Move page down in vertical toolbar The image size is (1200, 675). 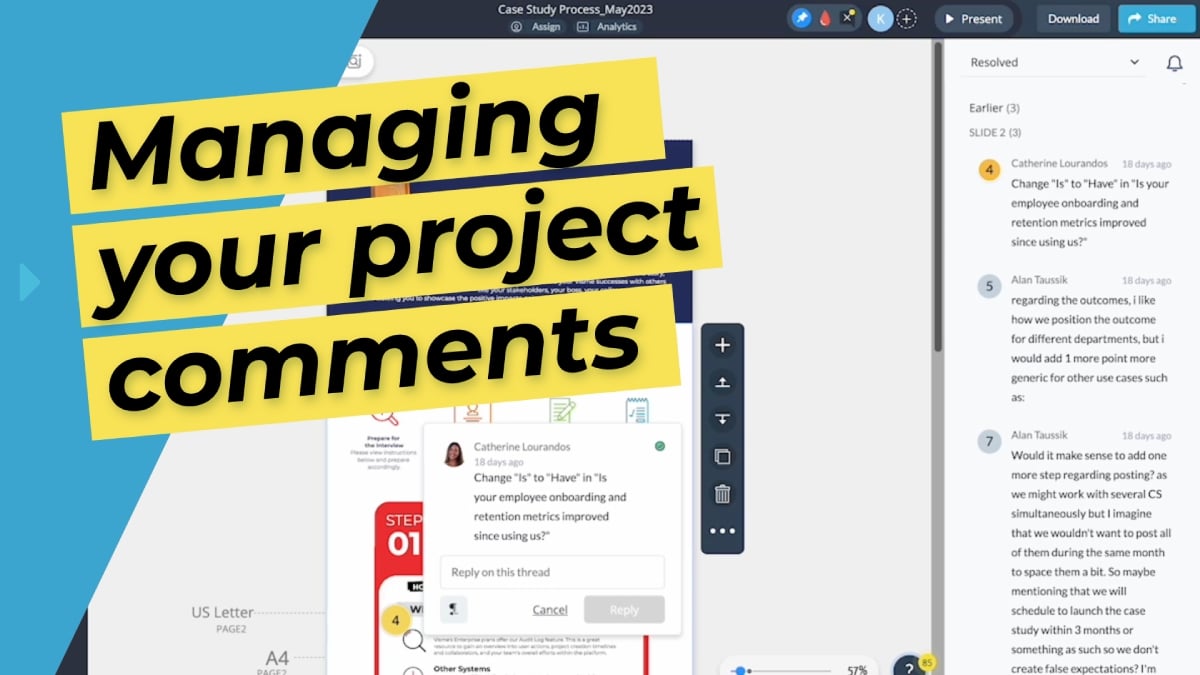click(723, 419)
